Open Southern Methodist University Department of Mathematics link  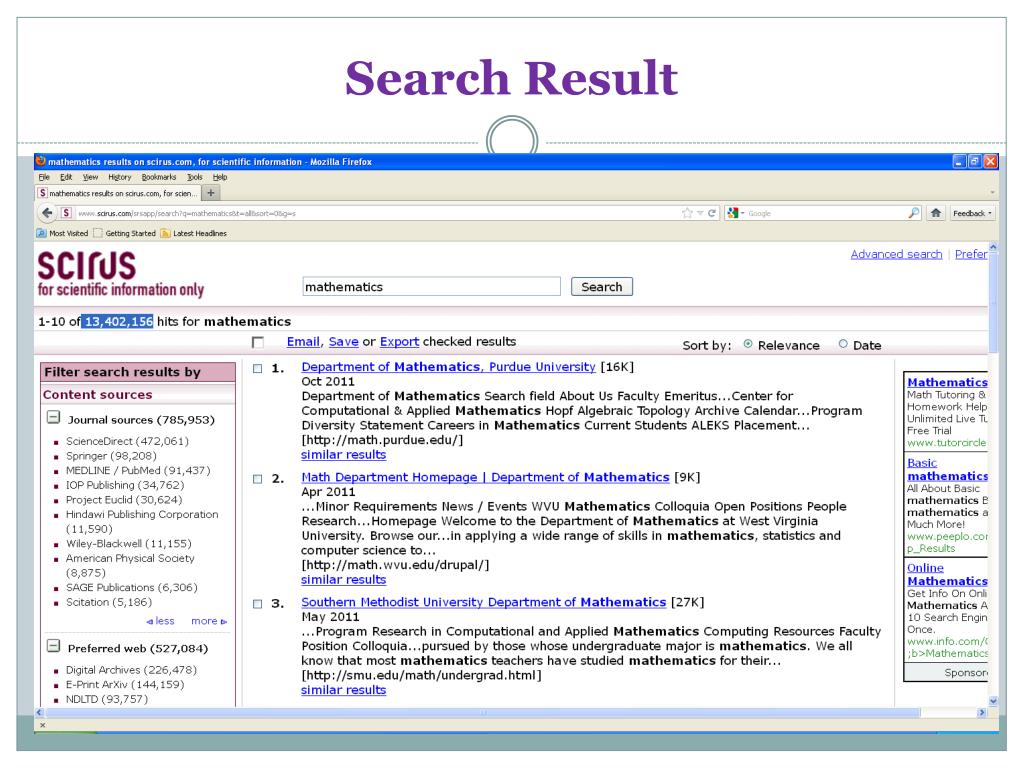point(483,602)
